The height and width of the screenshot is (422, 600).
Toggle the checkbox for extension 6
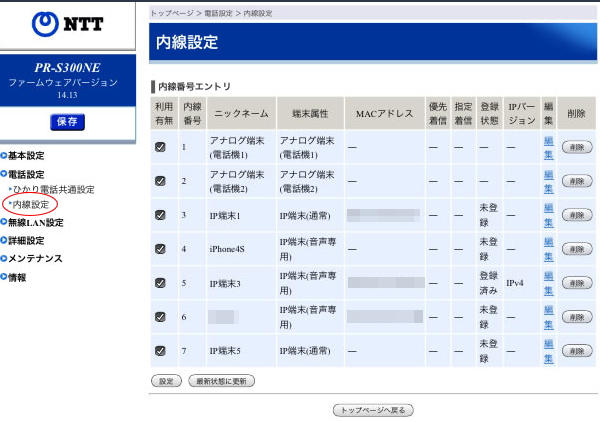coord(160,317)
